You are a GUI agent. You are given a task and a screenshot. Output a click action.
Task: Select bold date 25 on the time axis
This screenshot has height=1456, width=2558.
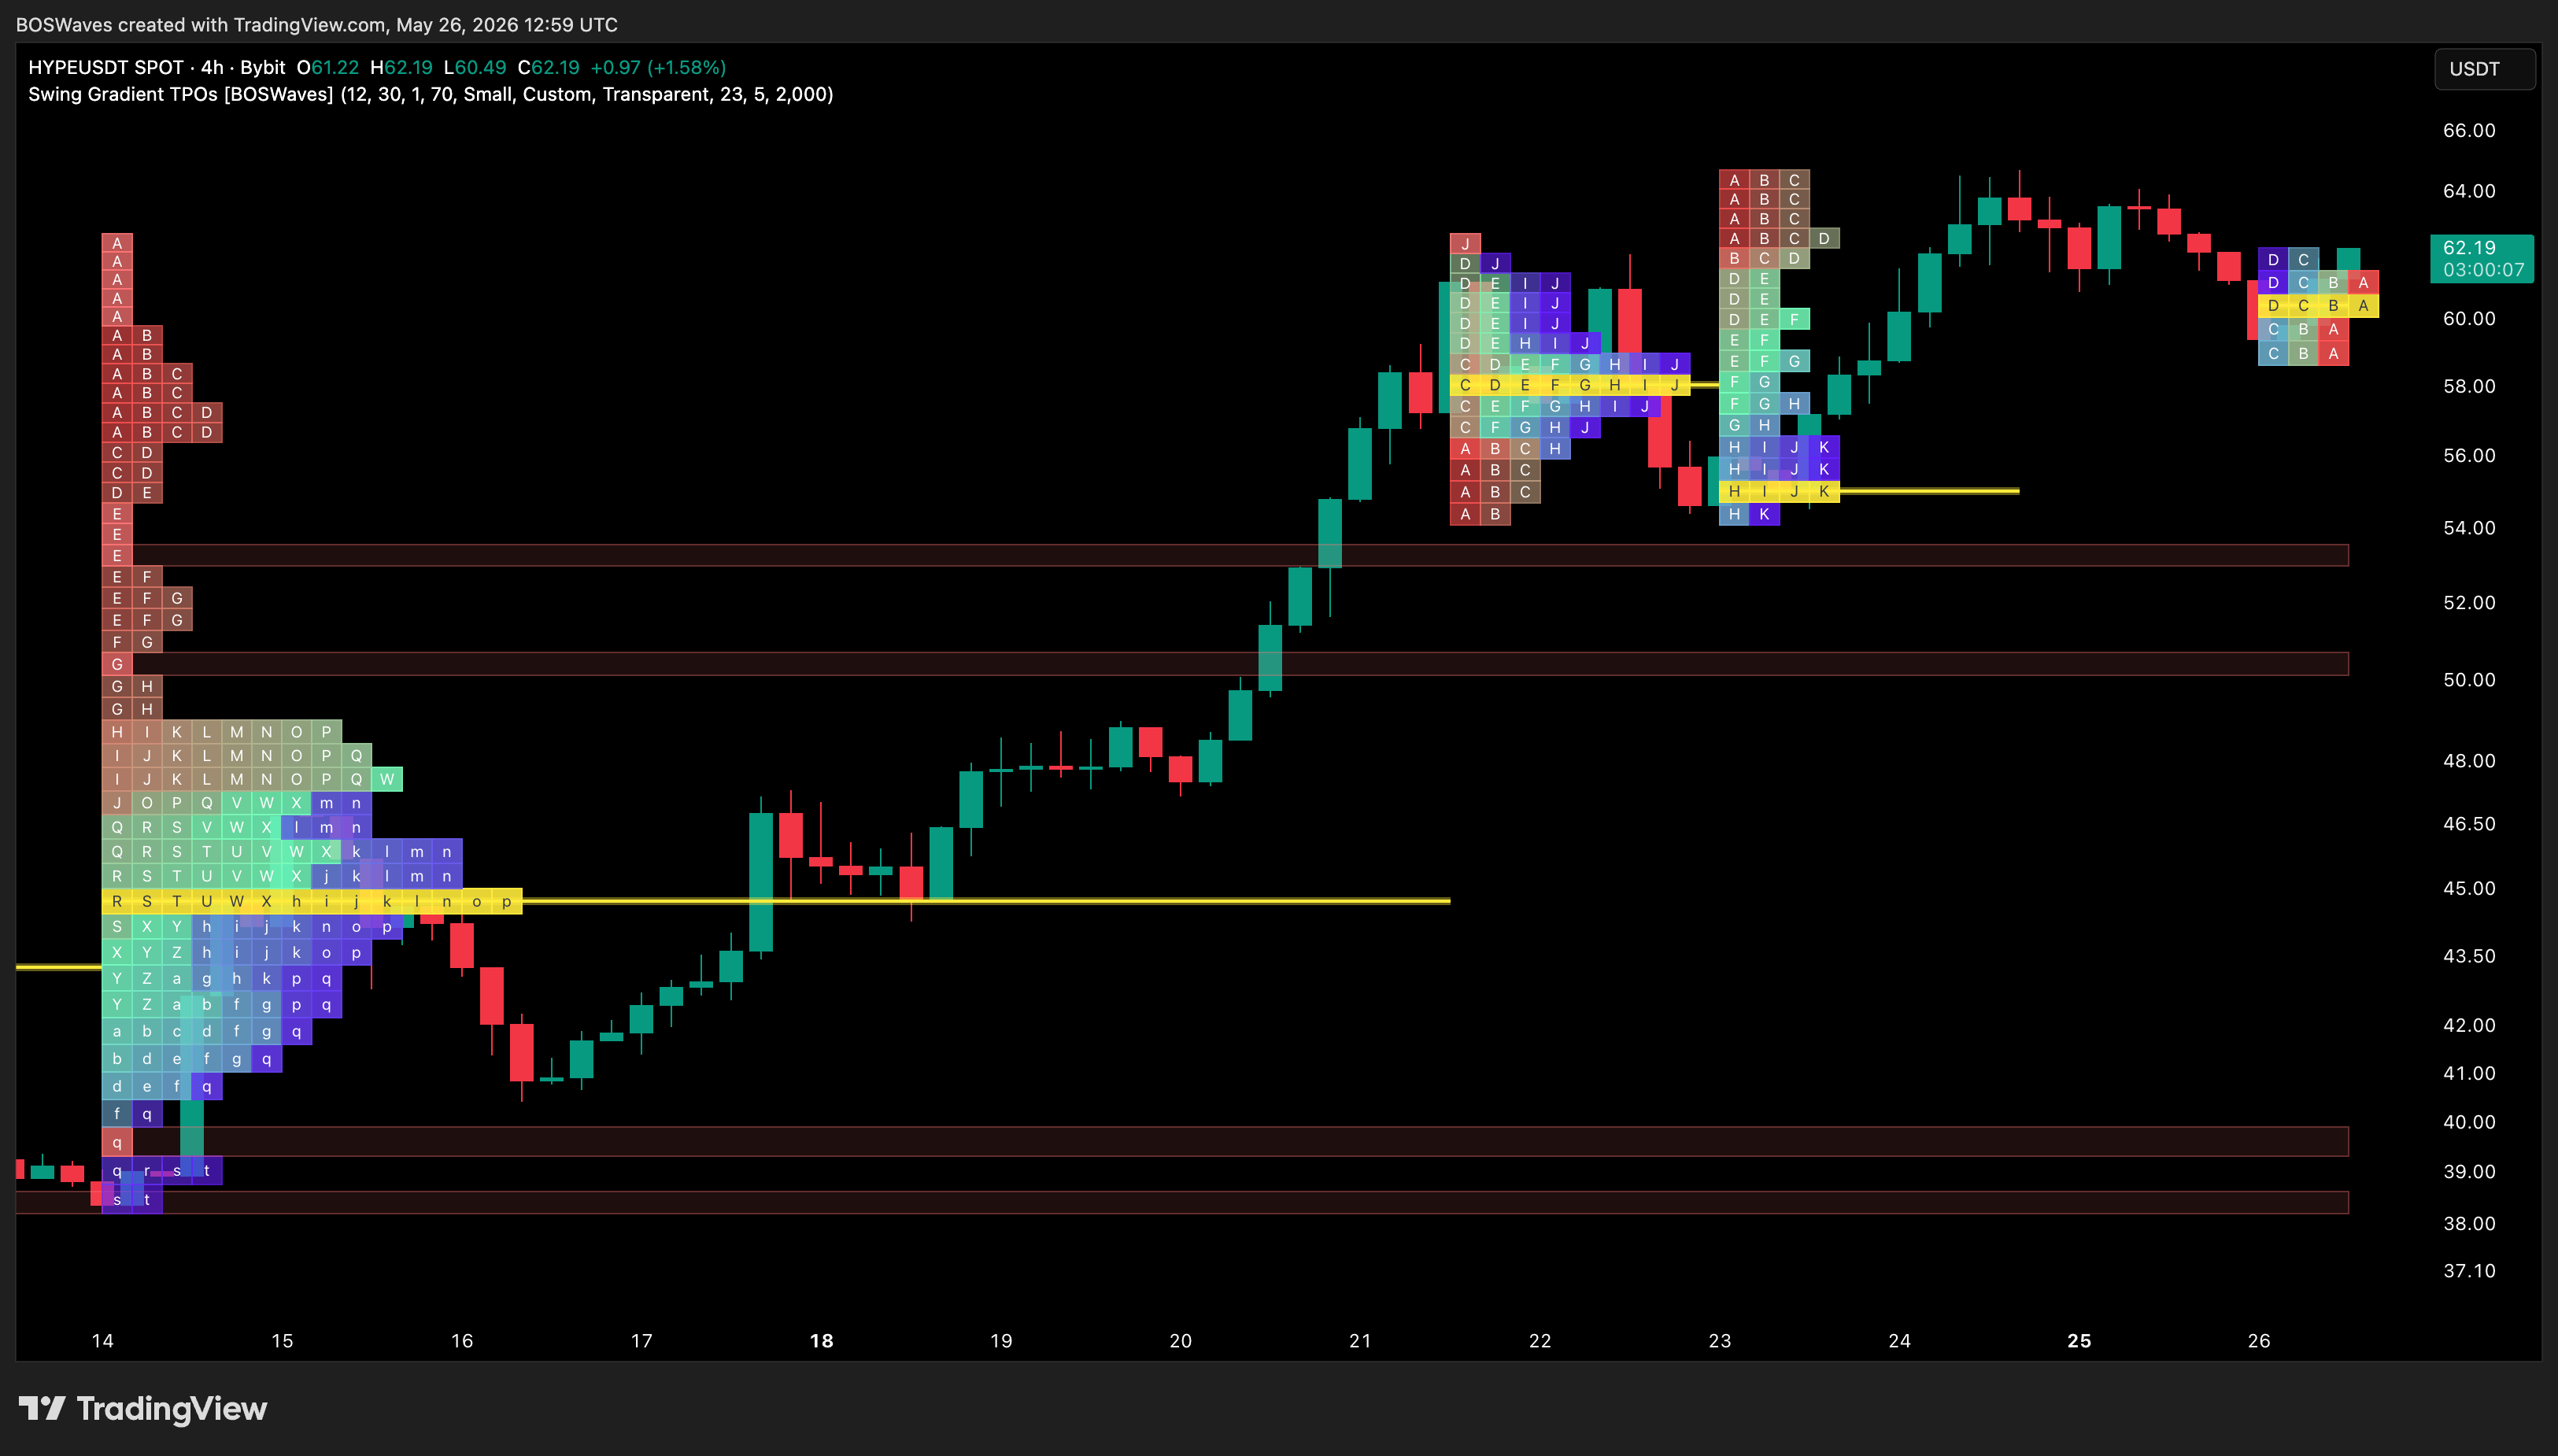tap(2079, 1340)
